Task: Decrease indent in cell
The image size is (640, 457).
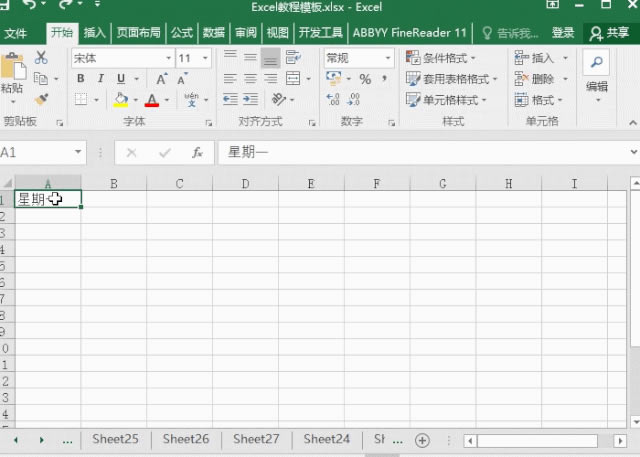Action: (230, 99)
